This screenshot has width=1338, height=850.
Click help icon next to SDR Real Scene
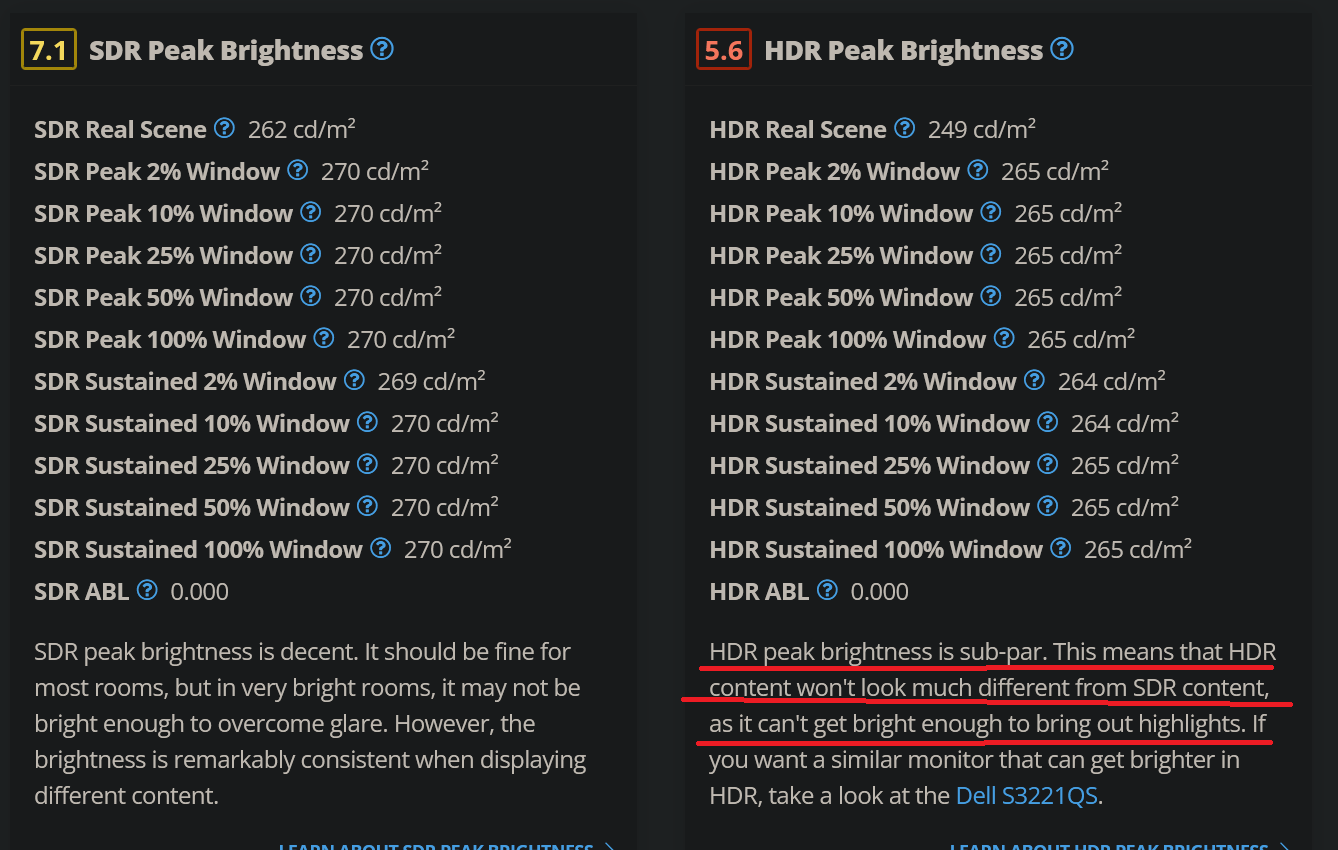coord(225,128)
